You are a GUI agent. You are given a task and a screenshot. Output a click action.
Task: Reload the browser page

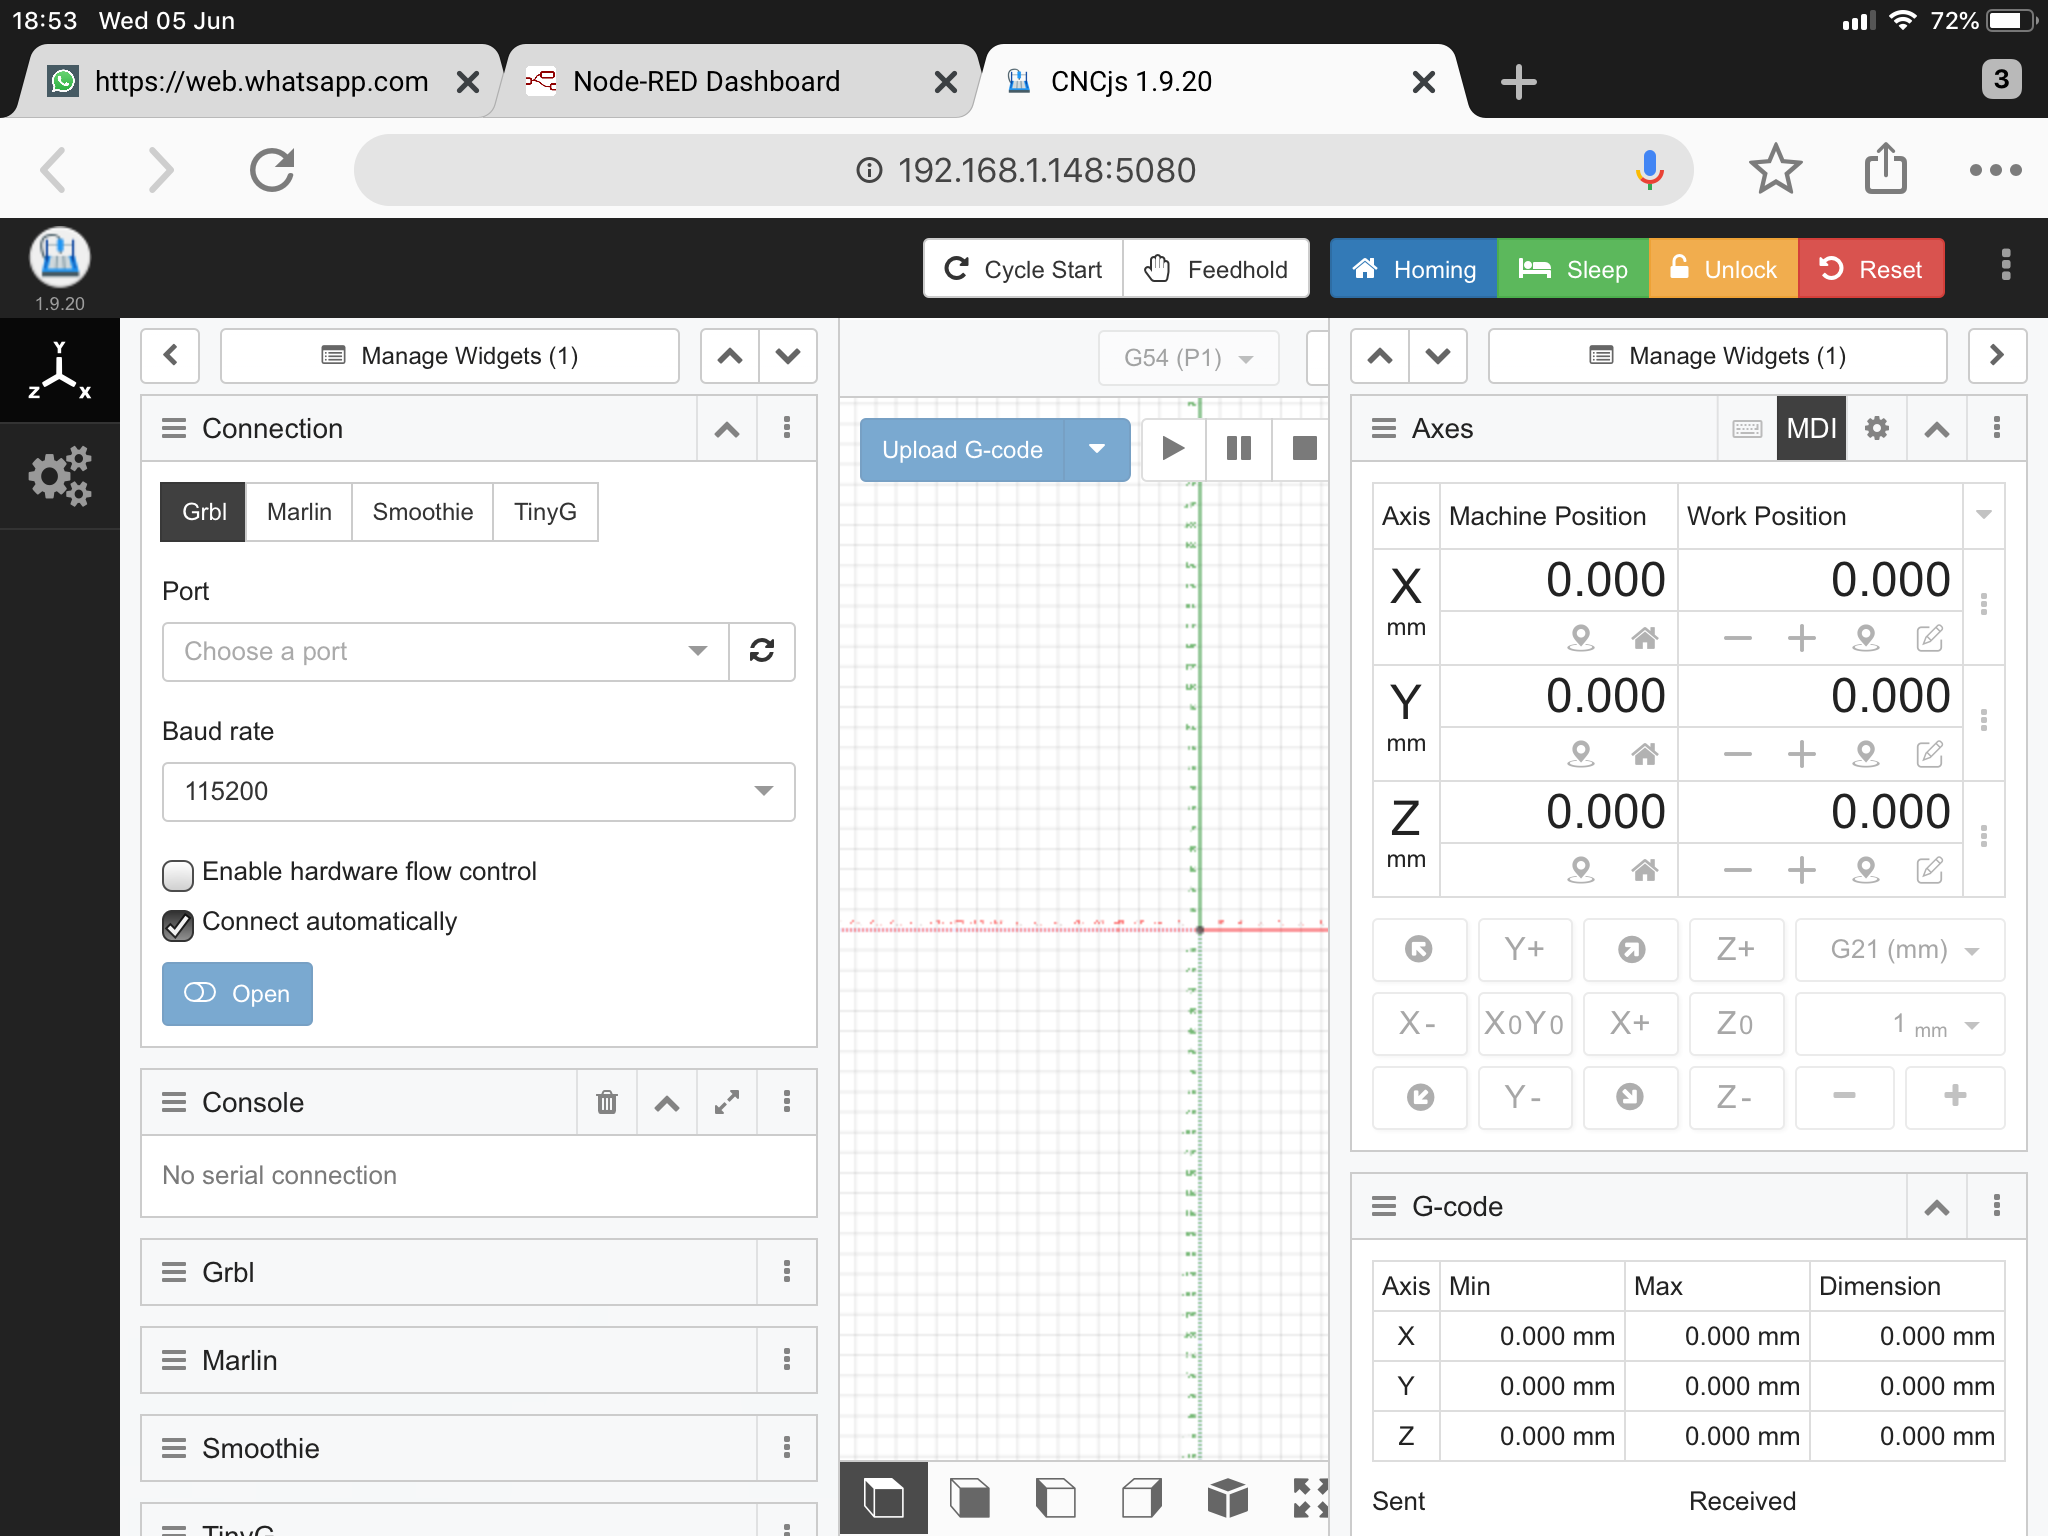point(272,169)
